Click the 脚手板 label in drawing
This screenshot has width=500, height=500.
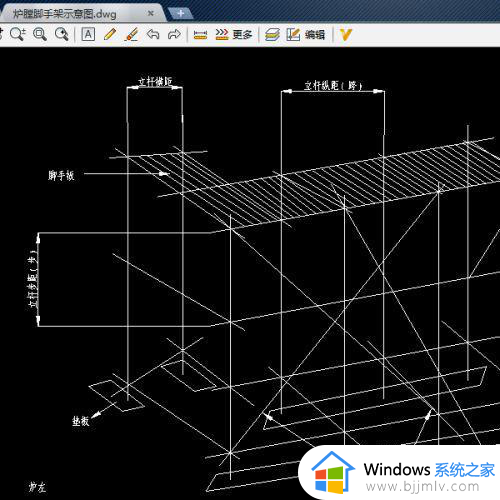[x=61, y=175]
